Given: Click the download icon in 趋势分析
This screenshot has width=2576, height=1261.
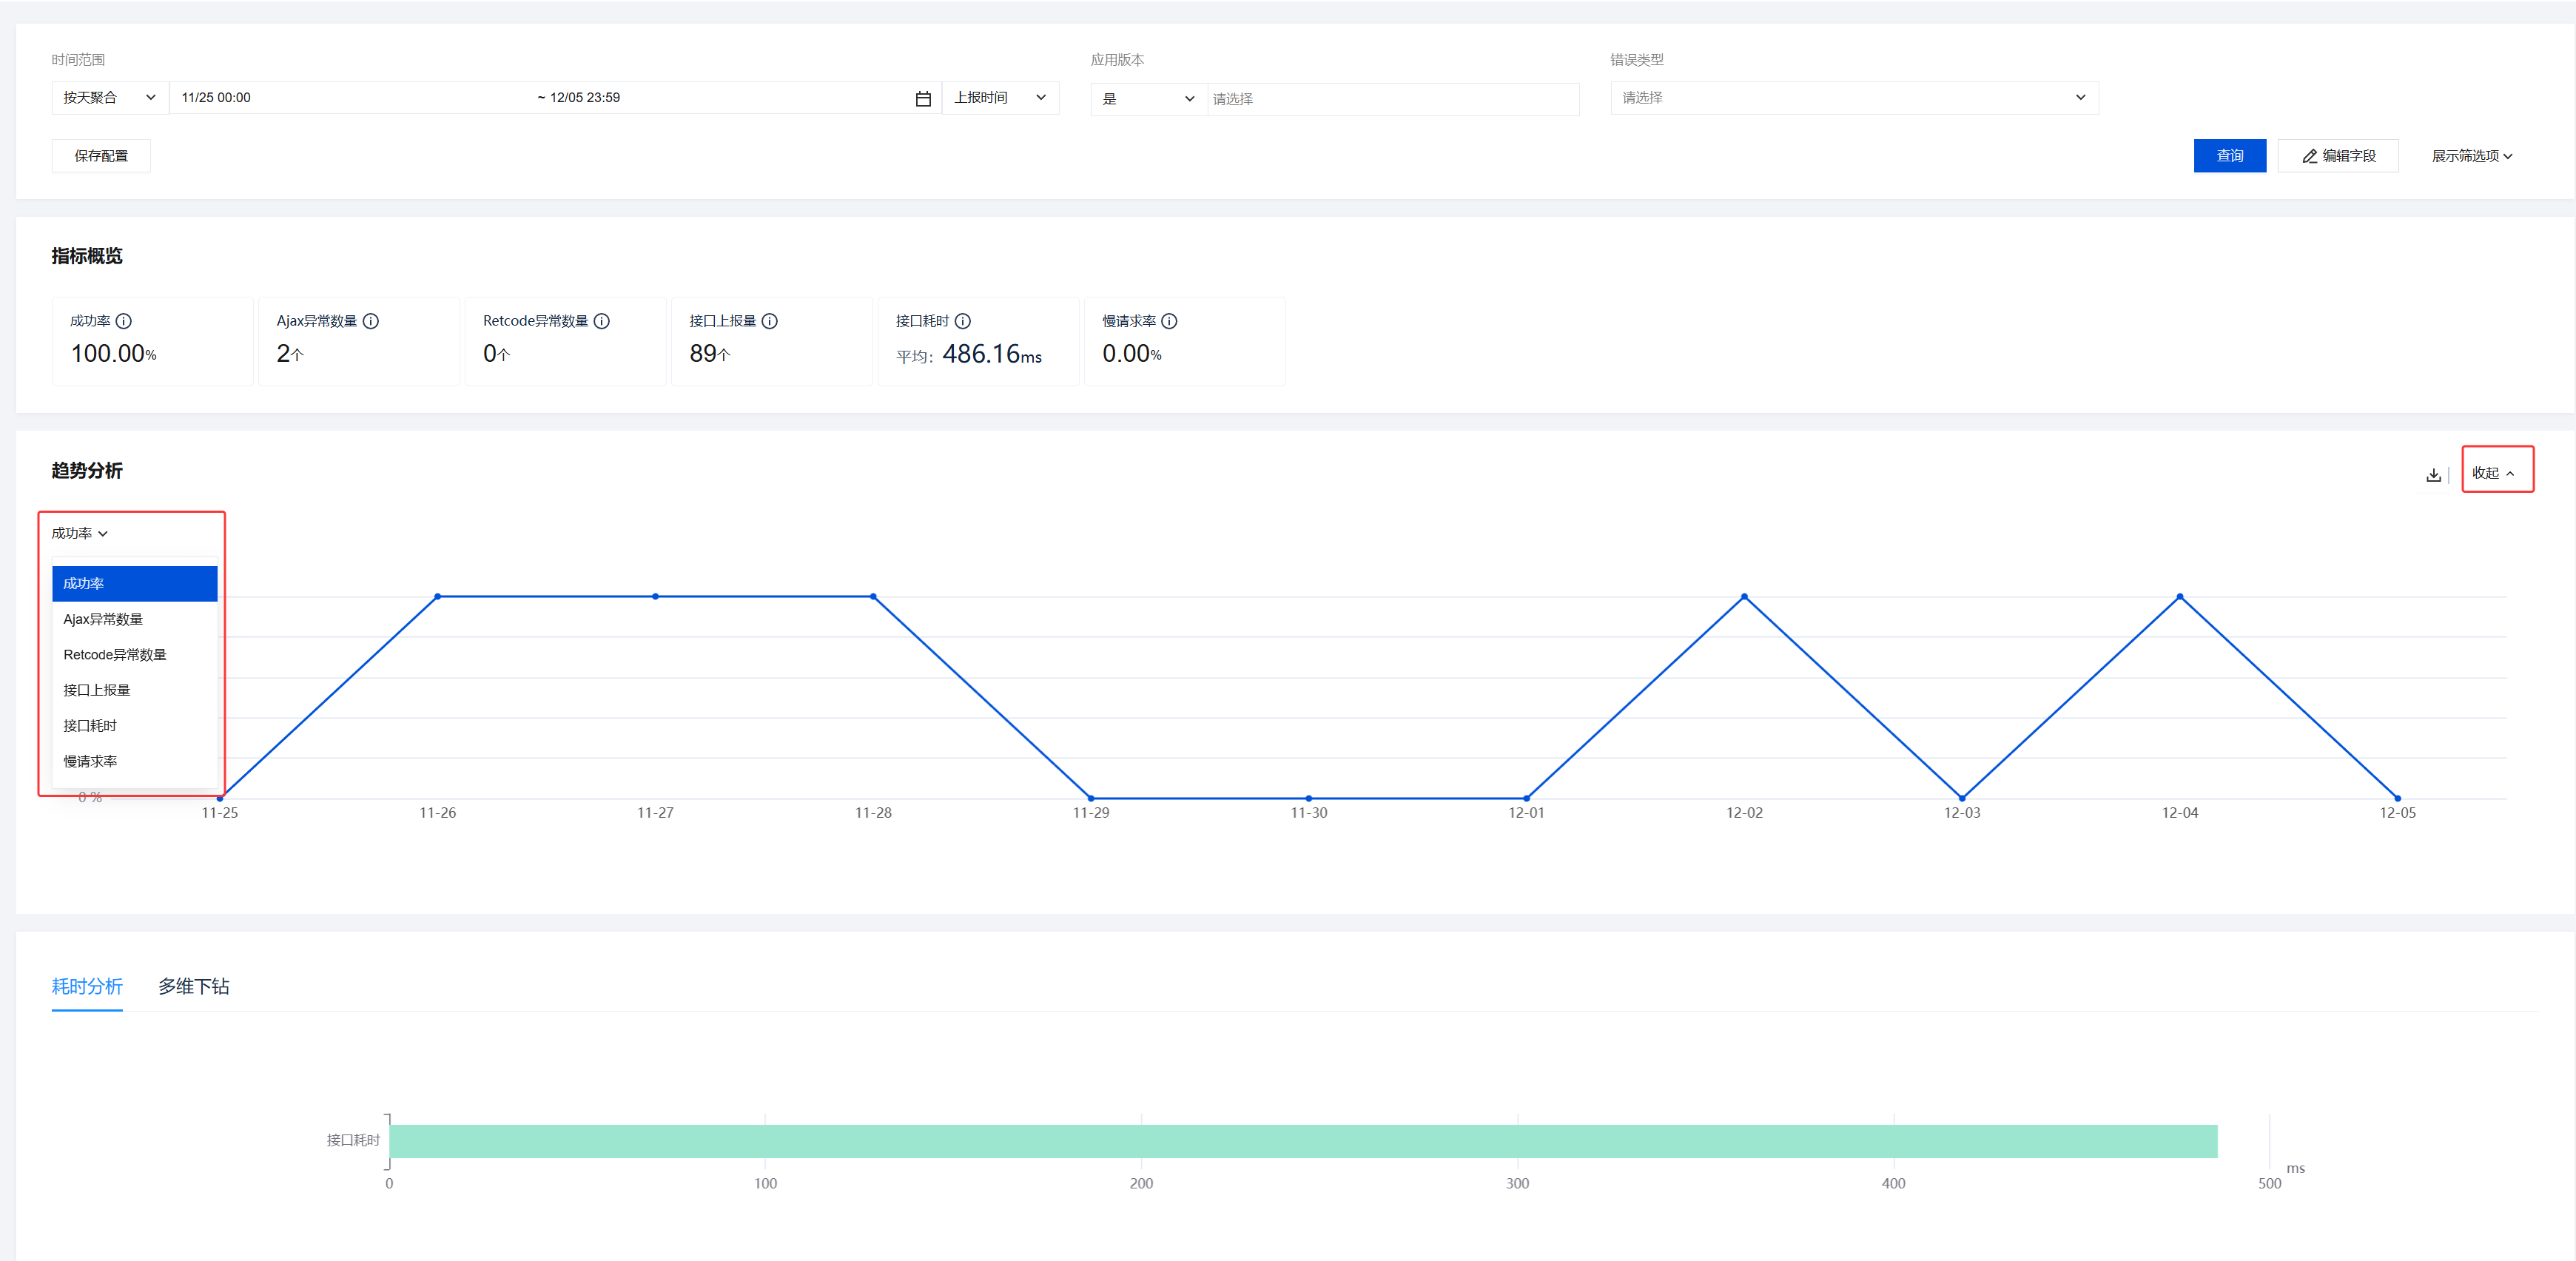Looking at the screenshot, I should (x=2433, y=475).
